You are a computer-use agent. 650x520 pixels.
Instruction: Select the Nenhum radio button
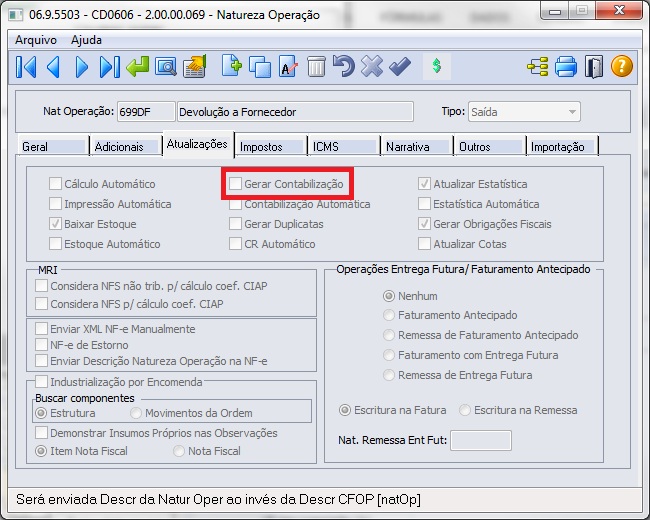(389, 296)
